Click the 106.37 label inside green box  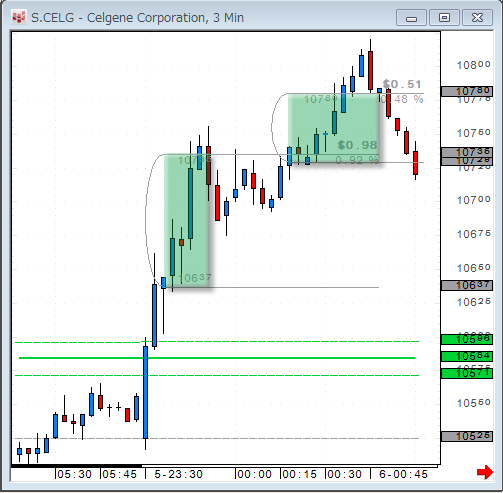coord(195,278)
